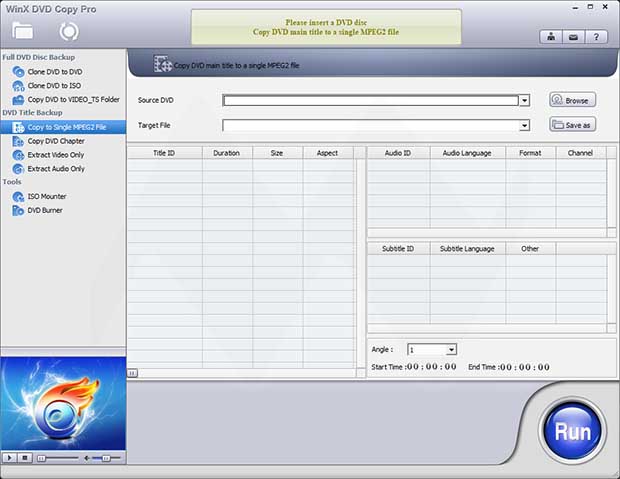Click the Channel column header
Screen dimensions: 620x479
pos(580,153)
